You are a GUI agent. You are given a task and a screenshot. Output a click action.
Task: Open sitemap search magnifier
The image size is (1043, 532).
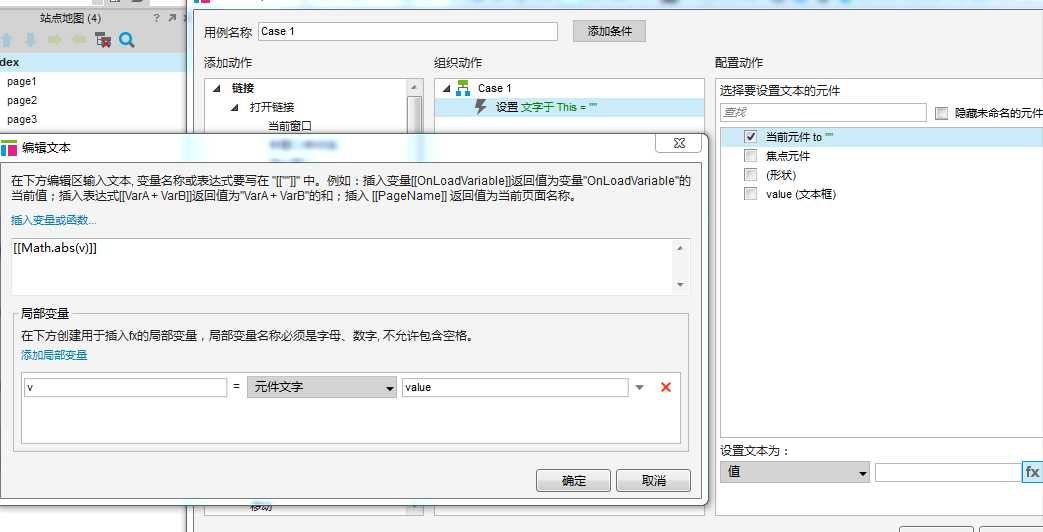pyautogui.click(x=126, y=40)
